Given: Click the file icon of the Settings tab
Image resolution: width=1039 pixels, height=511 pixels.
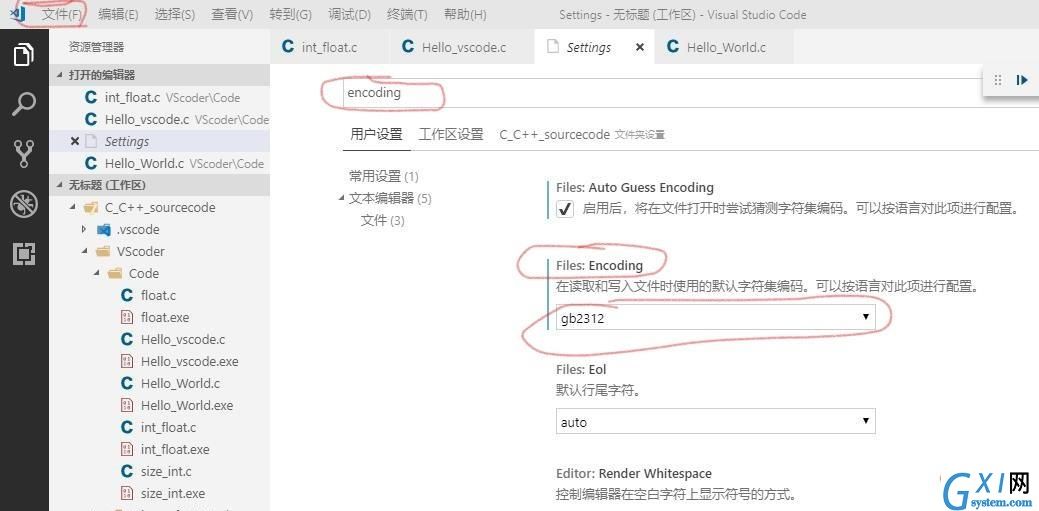Looking at the screenshot, I should click(x=551, y=47).
